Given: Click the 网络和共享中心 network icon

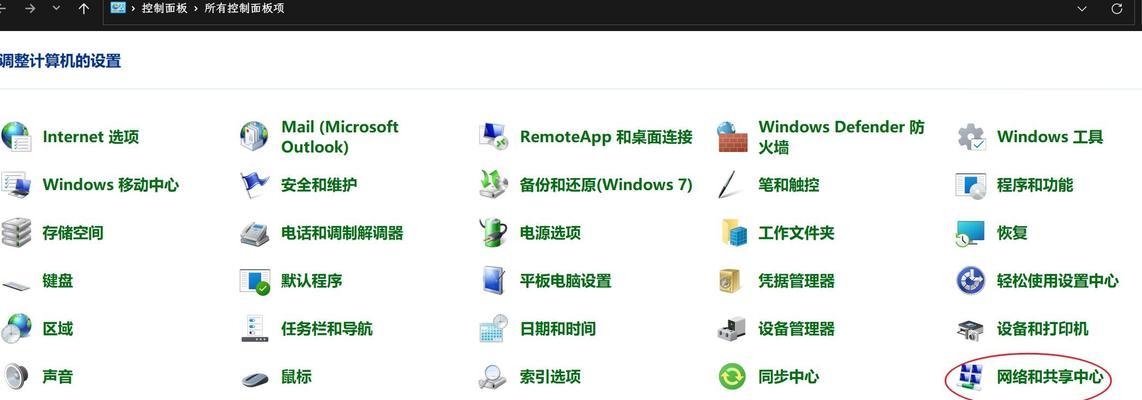Looking at the screenshot, I should [971, 377].
